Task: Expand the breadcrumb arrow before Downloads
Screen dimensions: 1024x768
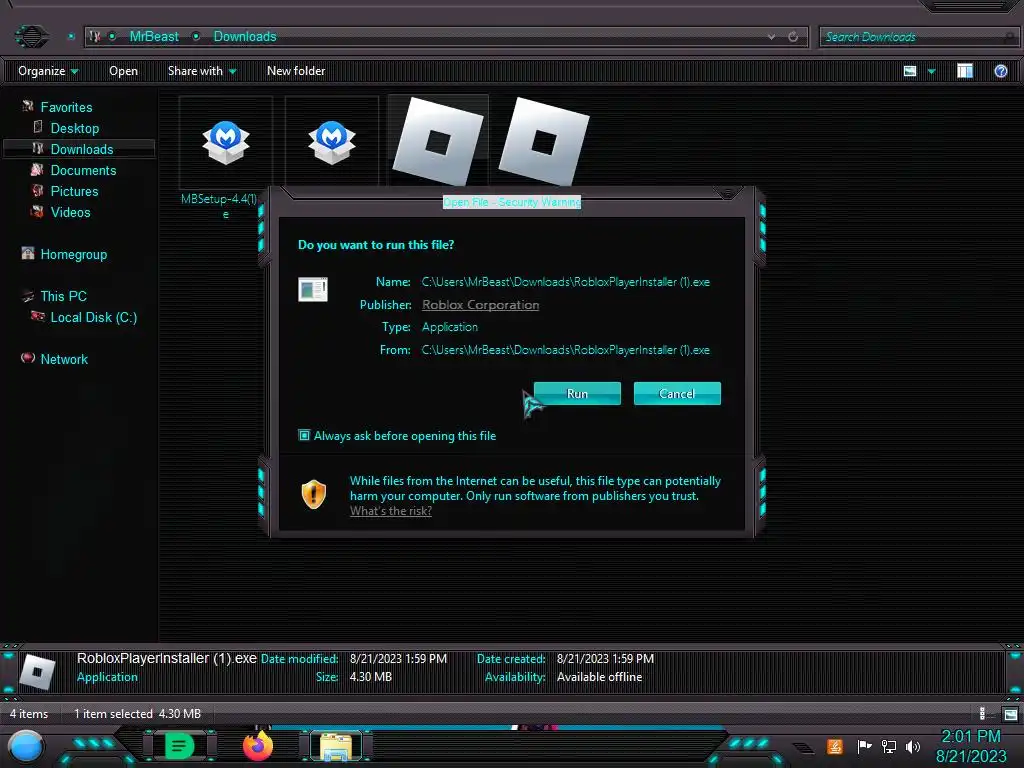Action: click(196, 37)
